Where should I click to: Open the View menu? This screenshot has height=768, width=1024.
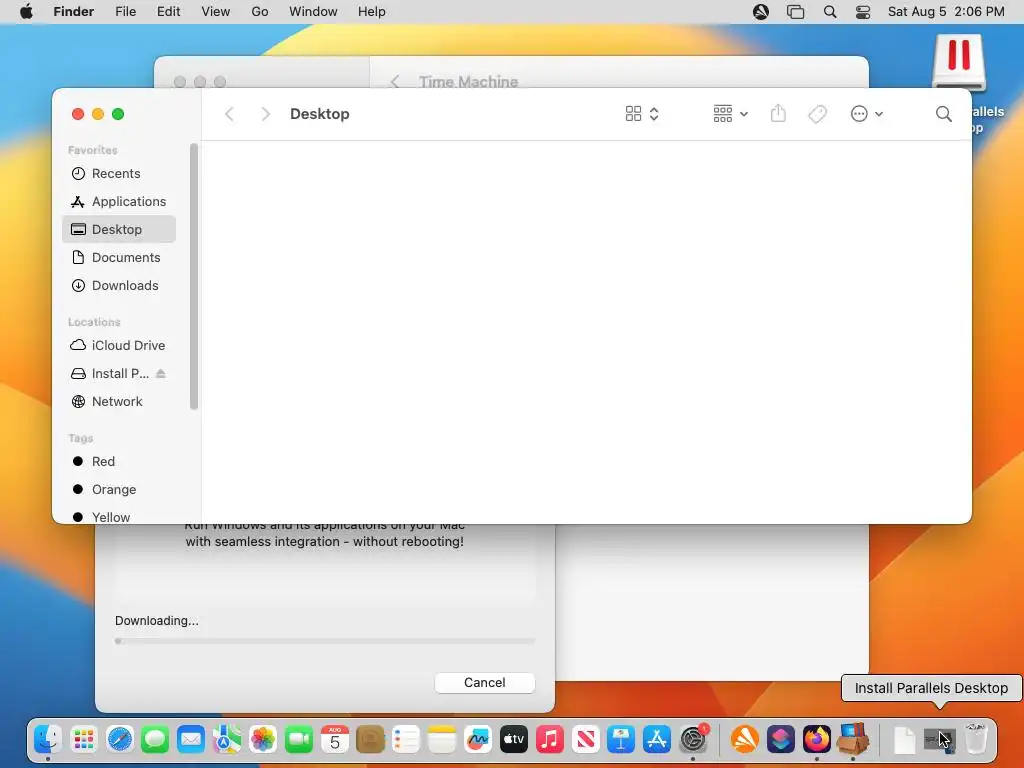click(216, 12)
